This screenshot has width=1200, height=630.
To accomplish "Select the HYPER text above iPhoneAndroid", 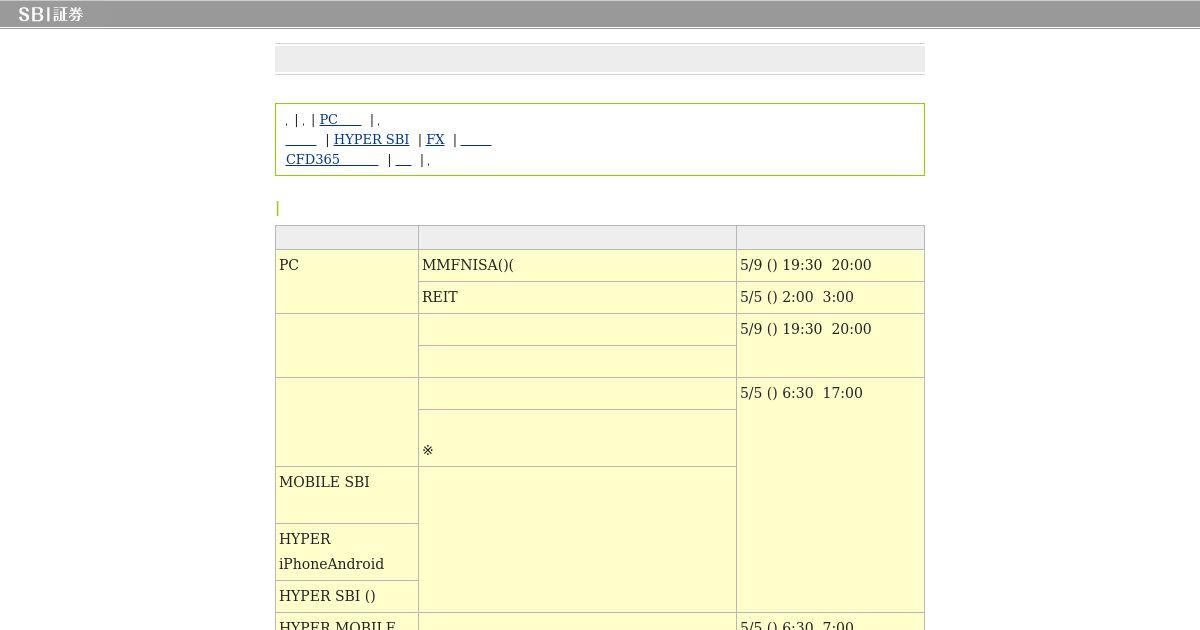I will (x=305, y=539).
